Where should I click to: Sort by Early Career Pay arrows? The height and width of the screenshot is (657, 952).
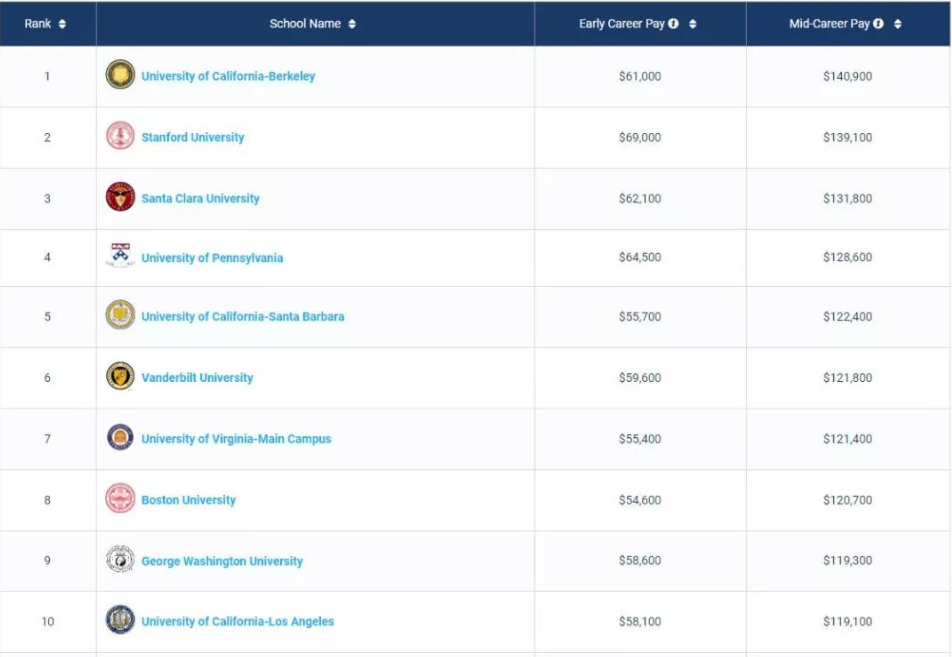pos(693,24)
